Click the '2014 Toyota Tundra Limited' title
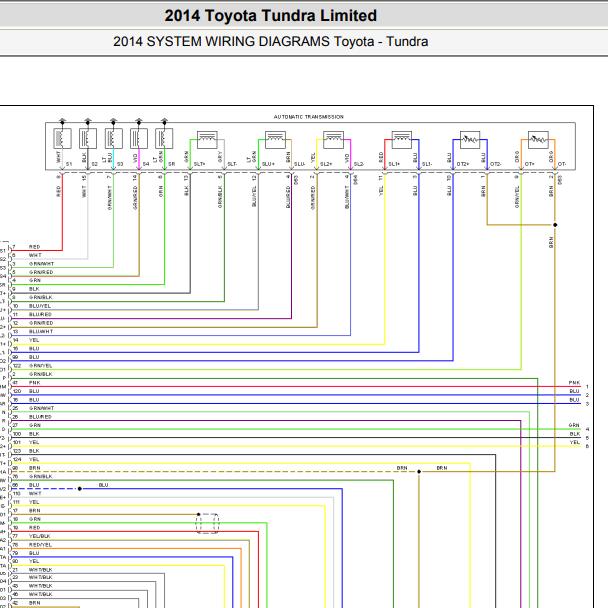The width and height of the screenshot is (608, 608). (271, 16)
